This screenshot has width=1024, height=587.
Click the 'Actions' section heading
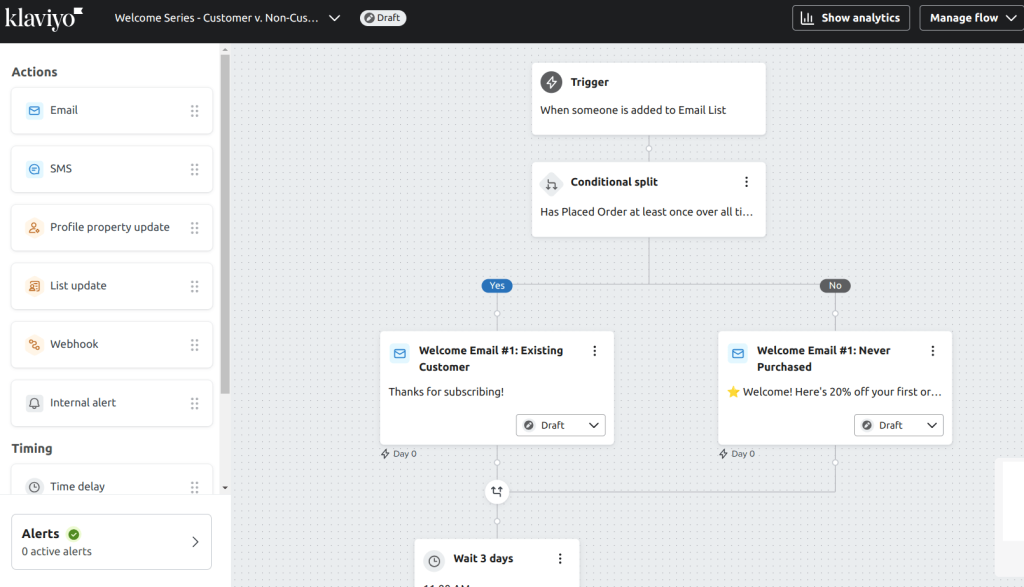(35, 72)
